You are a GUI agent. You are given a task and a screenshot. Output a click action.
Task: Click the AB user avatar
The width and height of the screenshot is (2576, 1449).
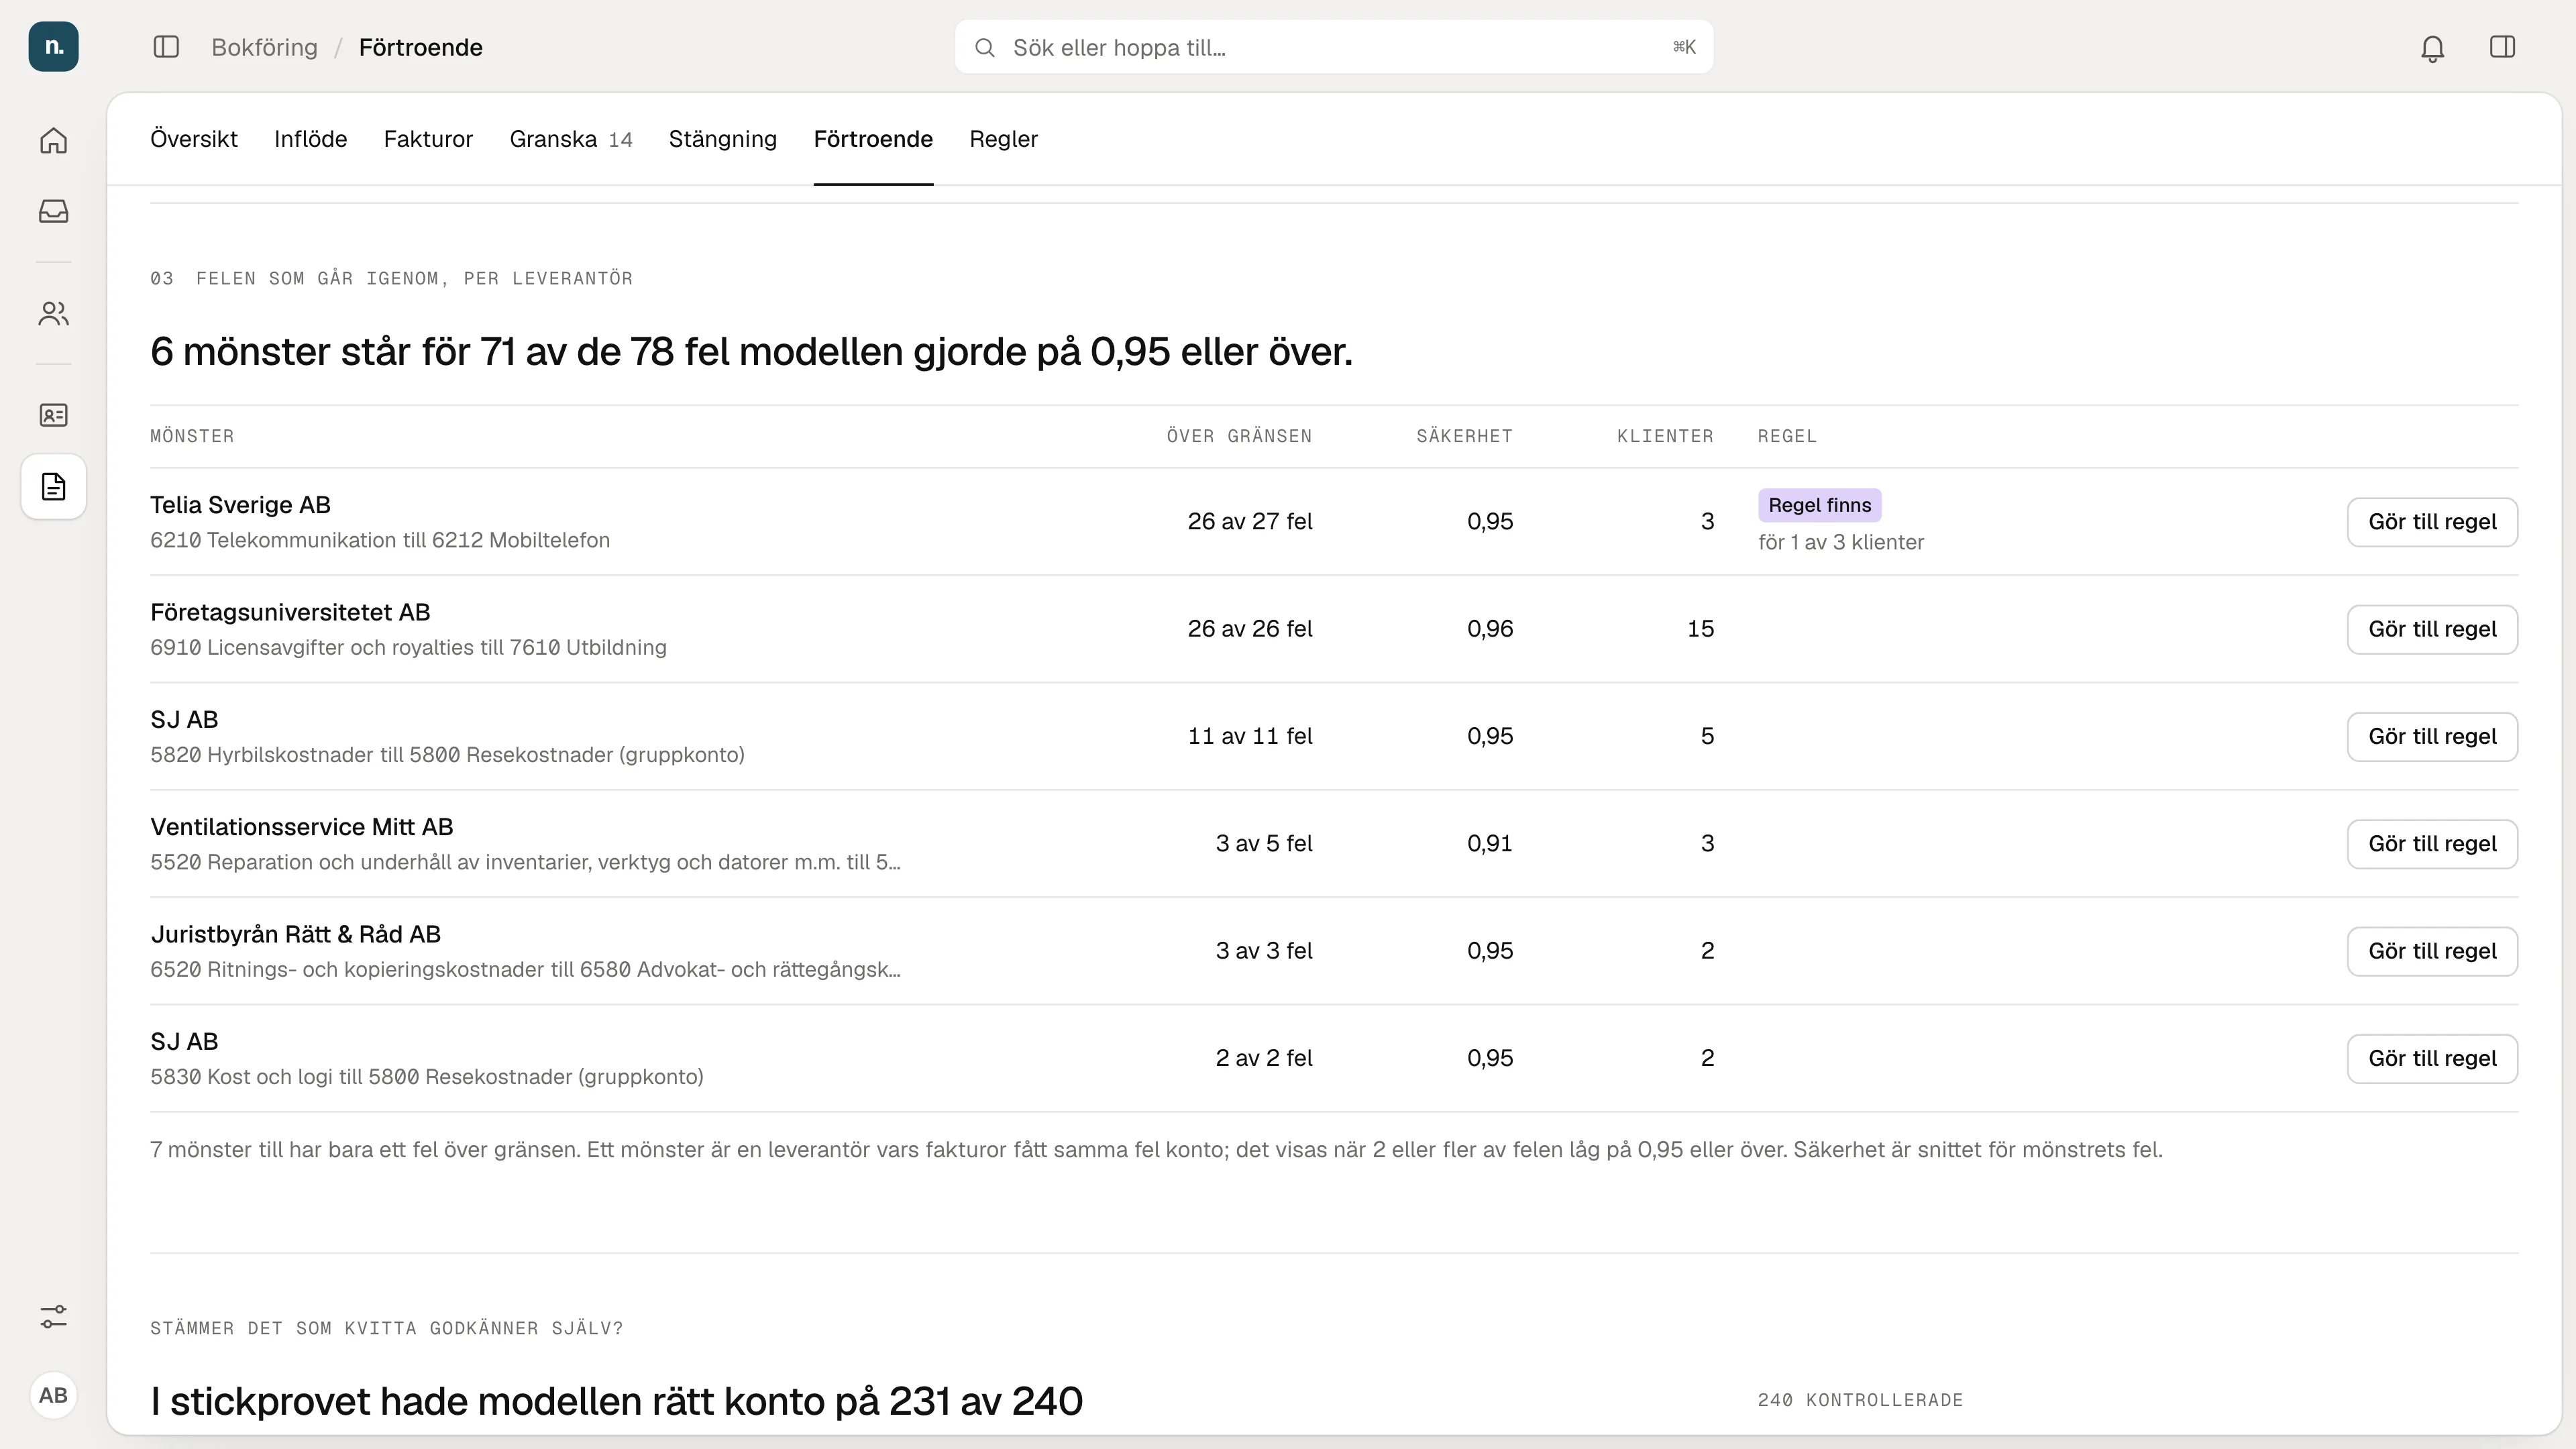pos(53,1395)
